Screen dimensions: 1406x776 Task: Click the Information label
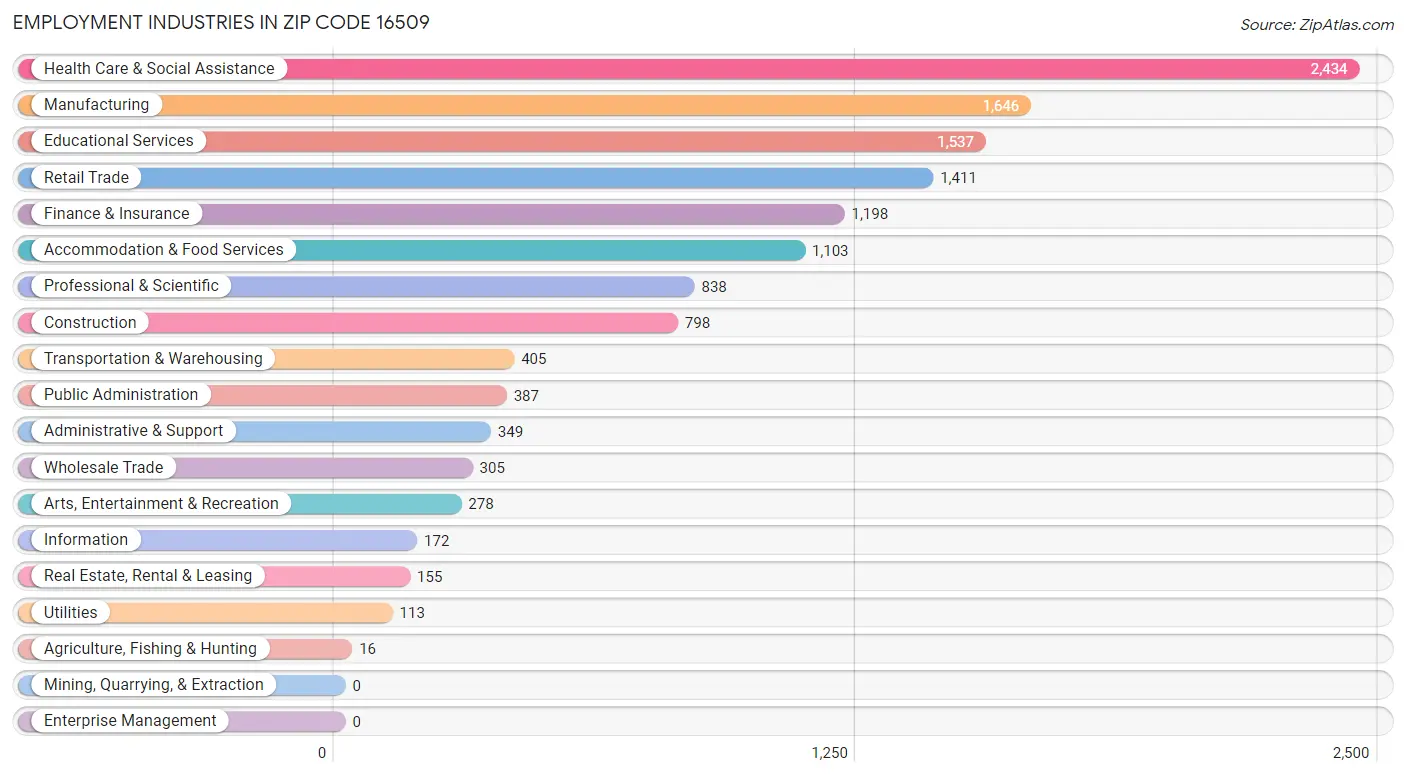pyautogui.click(x=86, y=540)
